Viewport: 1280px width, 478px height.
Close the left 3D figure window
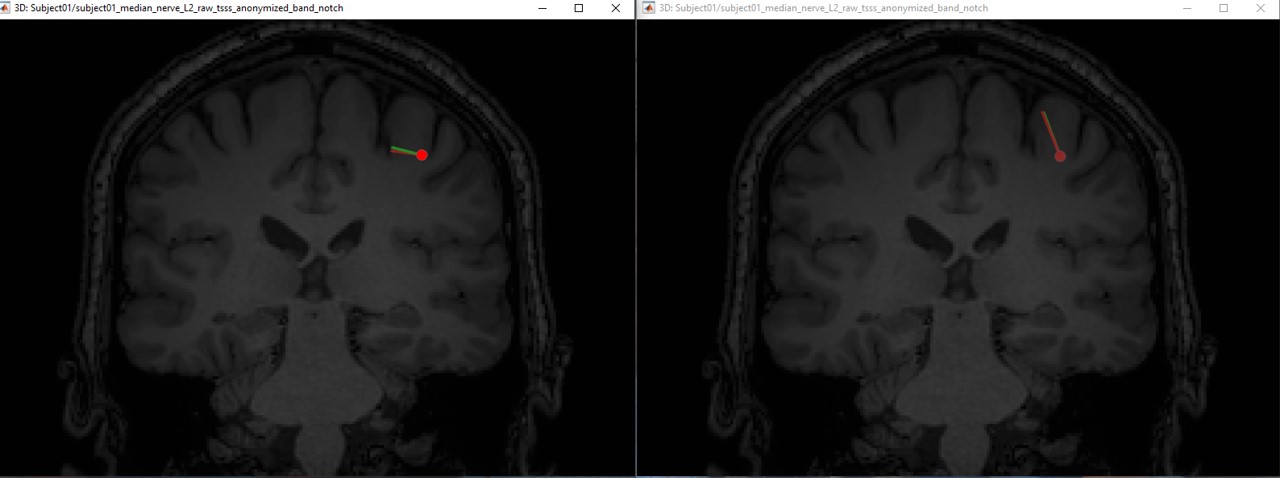pyautogui.click(x=615, y=8)
